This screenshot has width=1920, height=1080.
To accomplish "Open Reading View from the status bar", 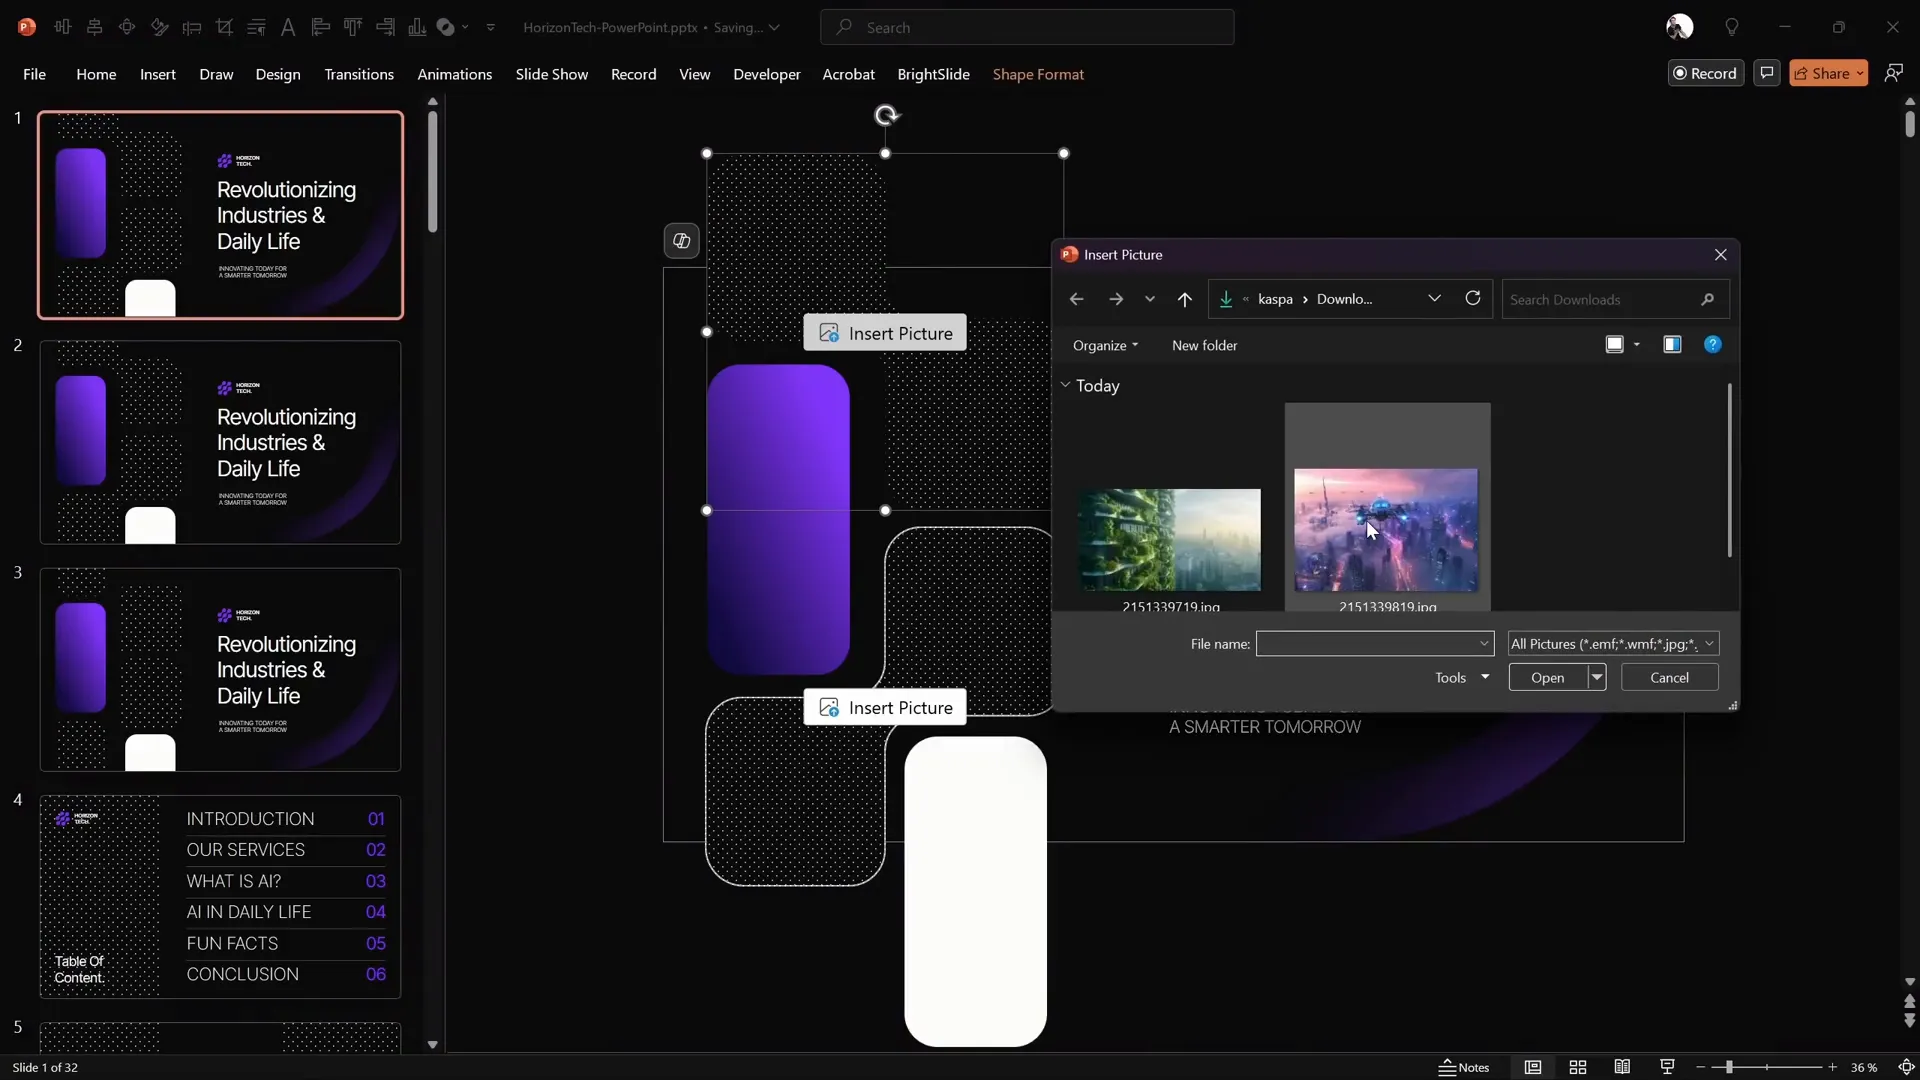I will [1623, 1067].
